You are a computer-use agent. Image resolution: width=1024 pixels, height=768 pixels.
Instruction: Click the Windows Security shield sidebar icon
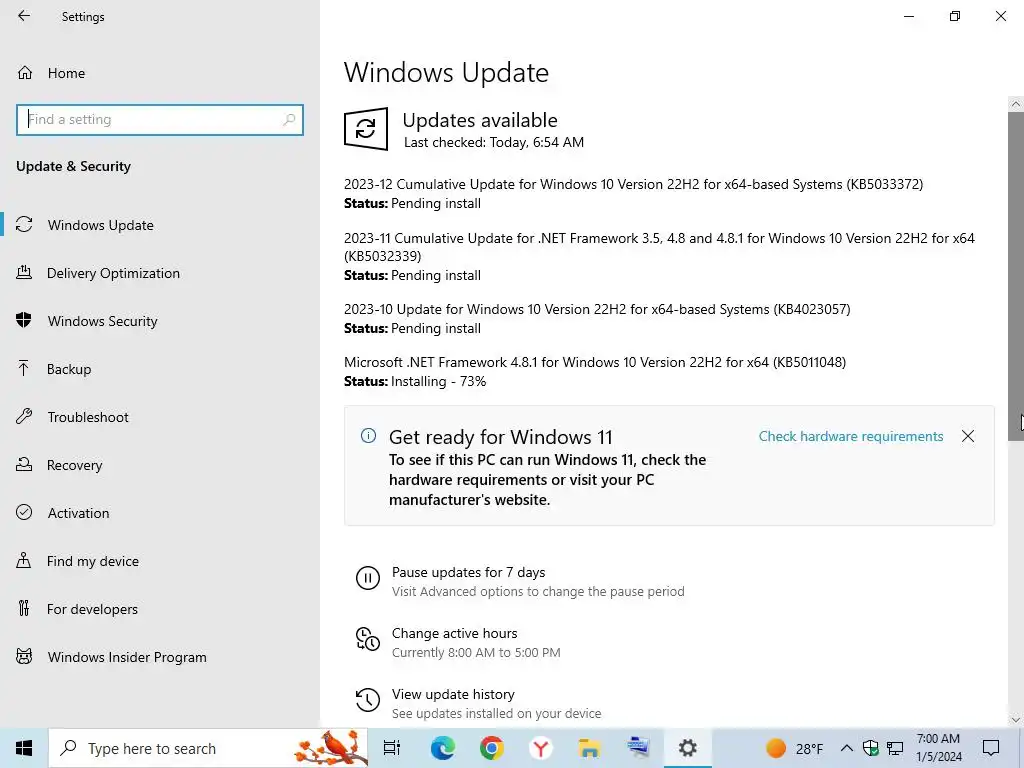(x=24, y=321)
